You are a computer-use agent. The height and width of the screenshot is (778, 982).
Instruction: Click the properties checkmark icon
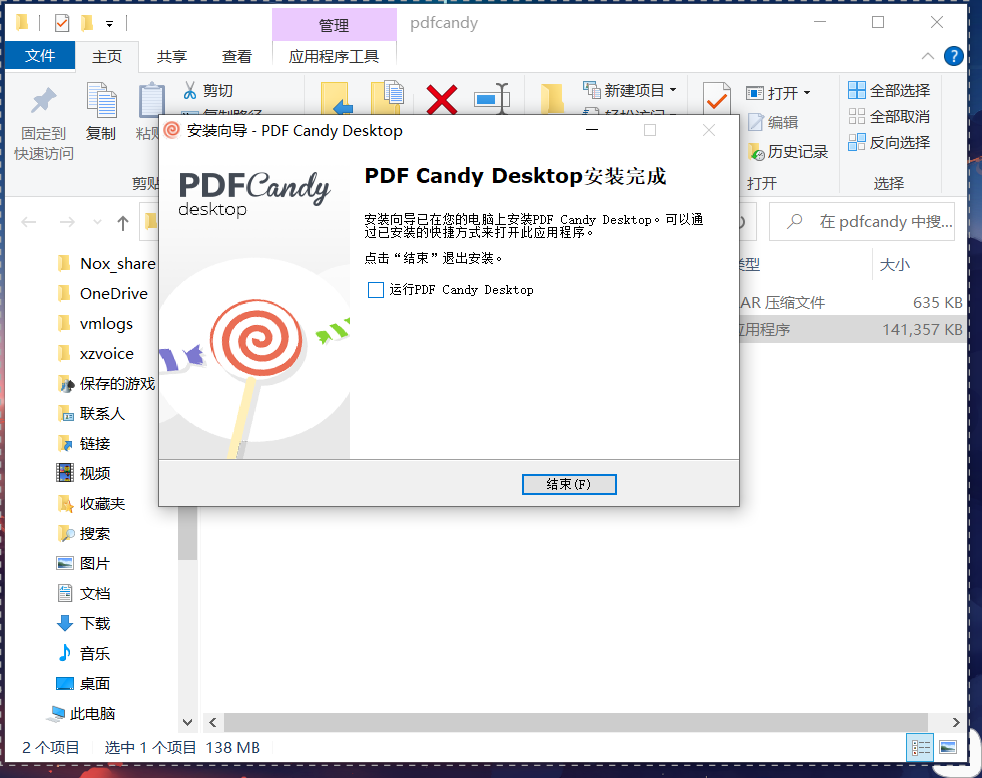click(716, 98)
